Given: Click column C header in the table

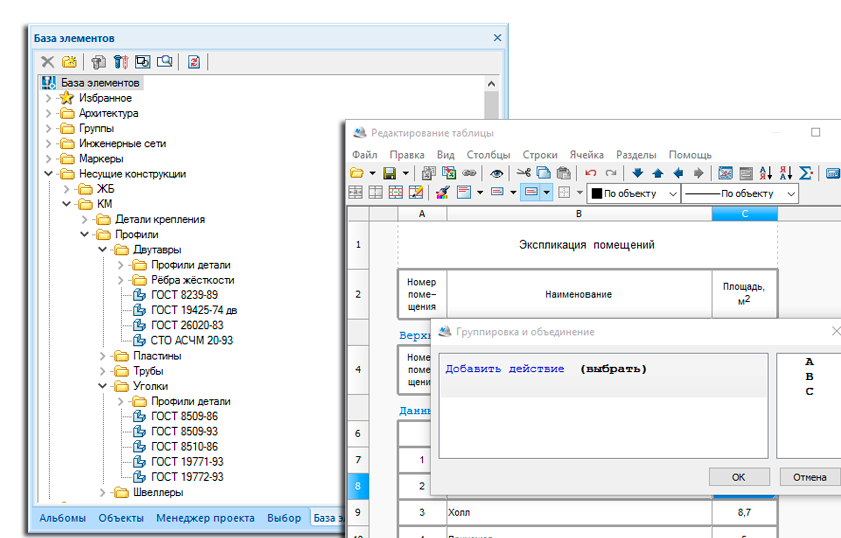Looking at the screenshot, I should [744, 213].
